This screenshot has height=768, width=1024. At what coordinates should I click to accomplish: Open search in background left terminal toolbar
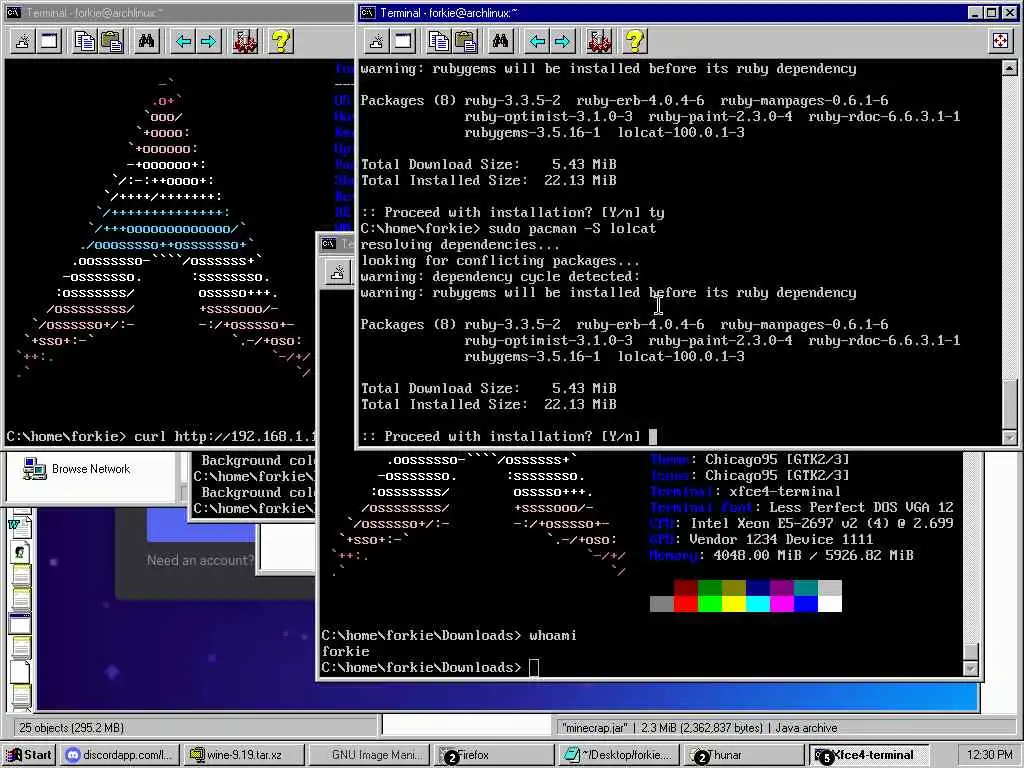146,42
